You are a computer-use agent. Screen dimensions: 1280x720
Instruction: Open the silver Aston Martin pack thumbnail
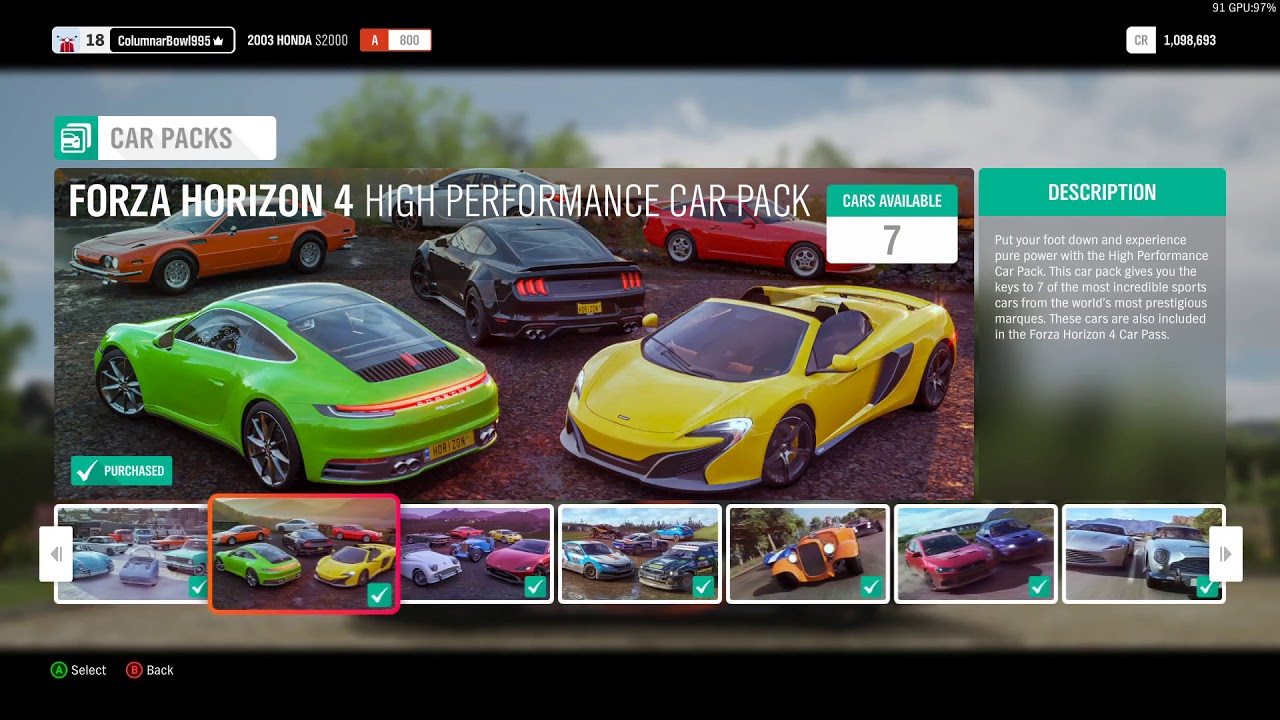point(1144,554)
